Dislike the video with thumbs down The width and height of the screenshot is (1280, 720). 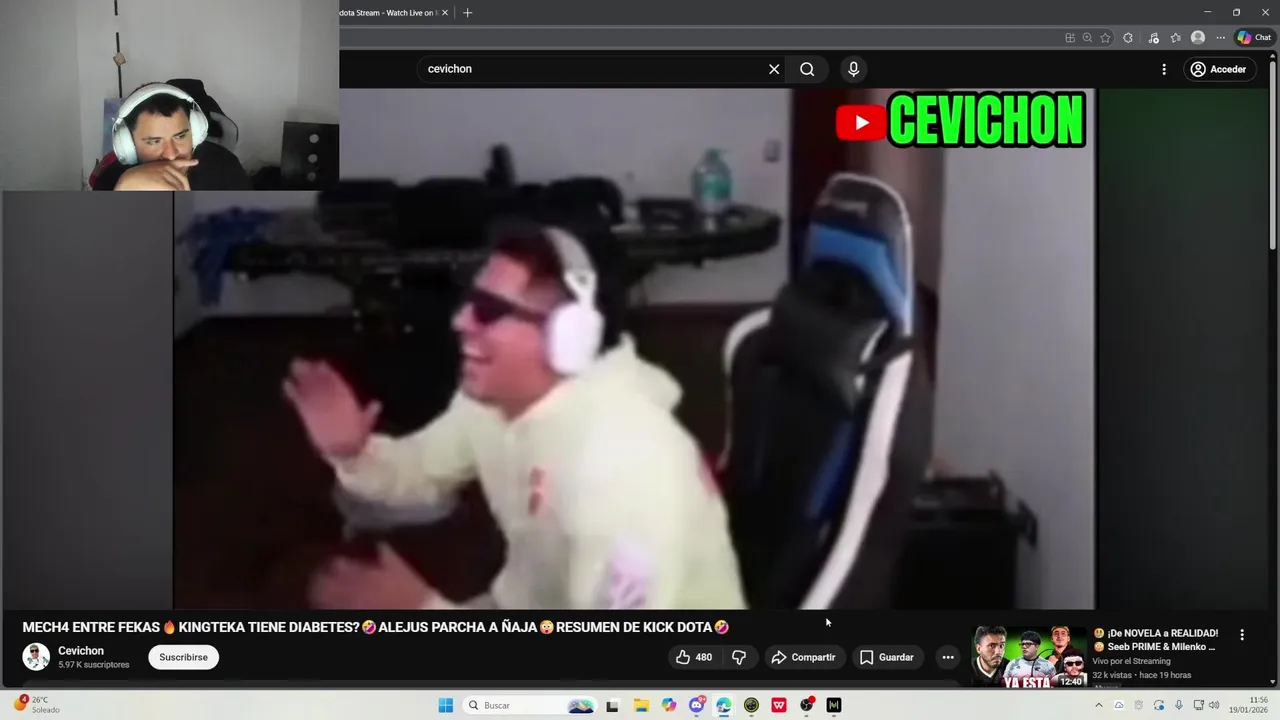pos(739,657)
